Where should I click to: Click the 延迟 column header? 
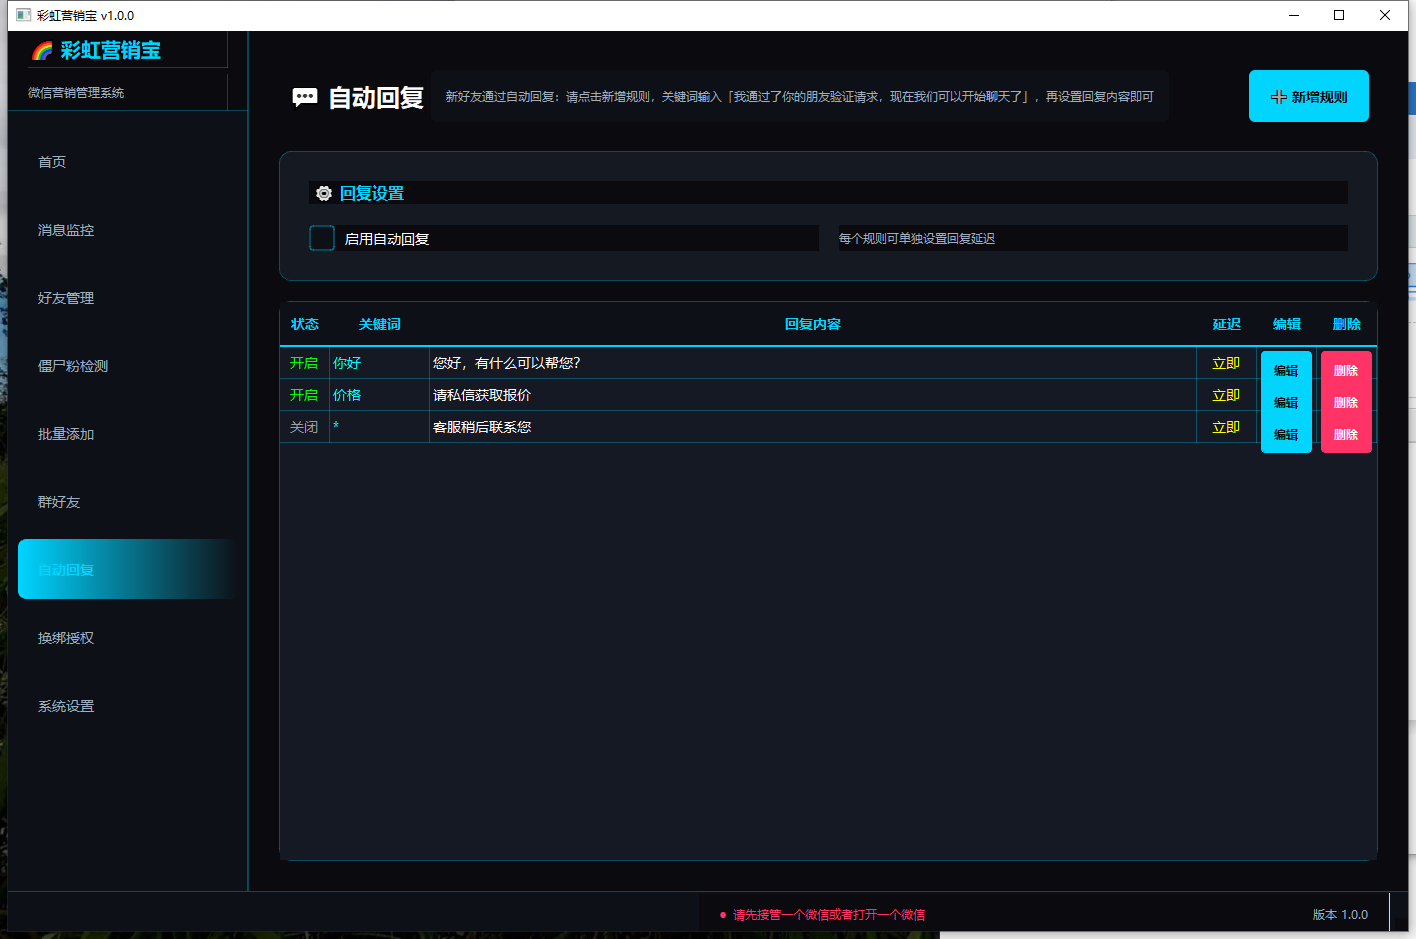(x=1227, y=324)
